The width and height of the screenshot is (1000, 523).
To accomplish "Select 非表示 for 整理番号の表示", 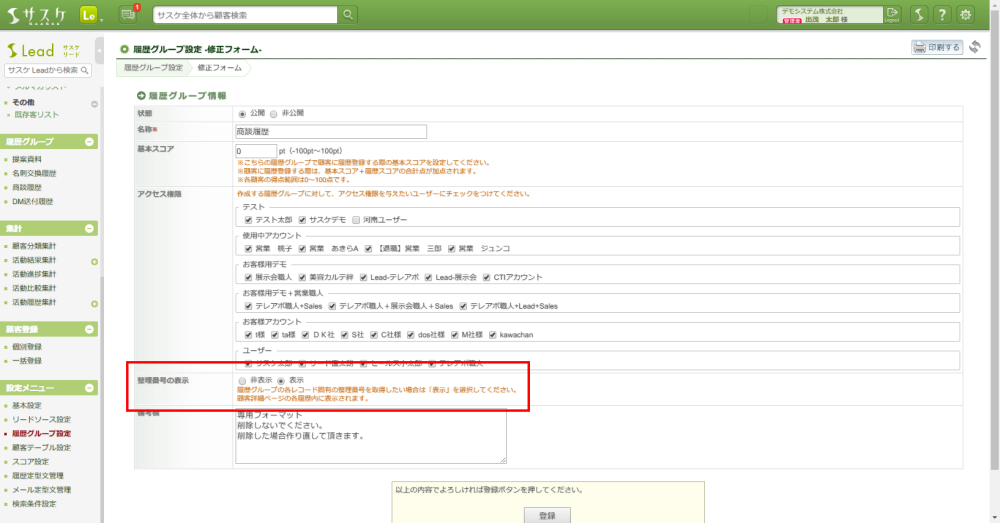I will [242, 381].
